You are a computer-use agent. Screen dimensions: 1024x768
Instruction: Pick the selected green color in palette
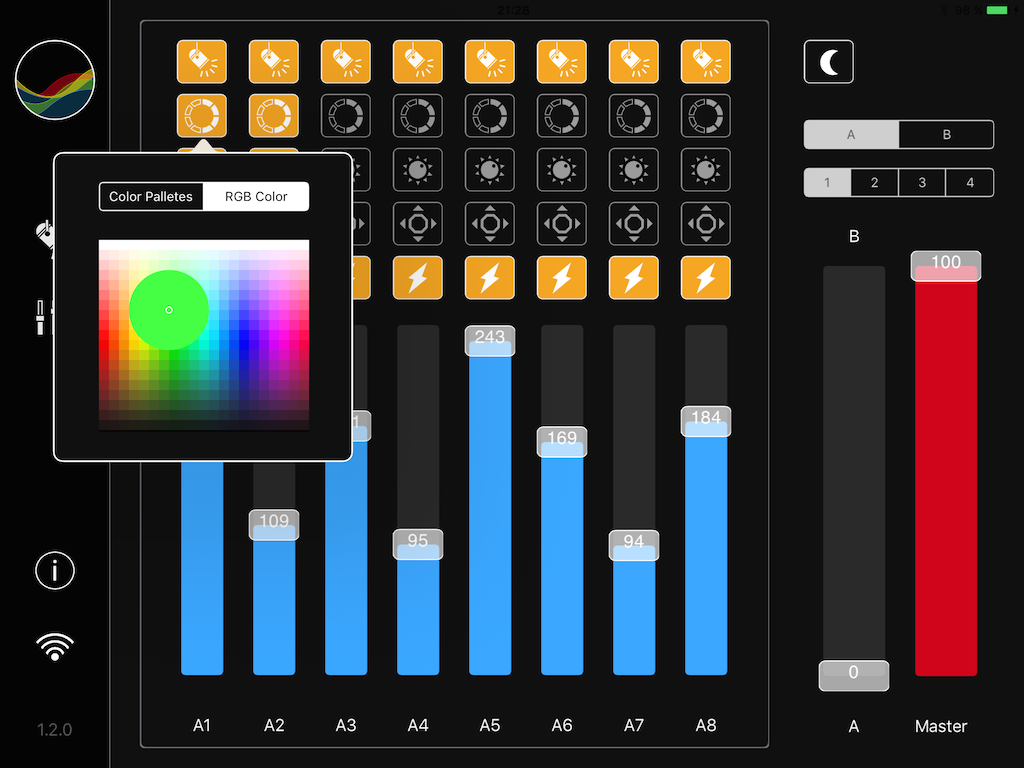169,310
